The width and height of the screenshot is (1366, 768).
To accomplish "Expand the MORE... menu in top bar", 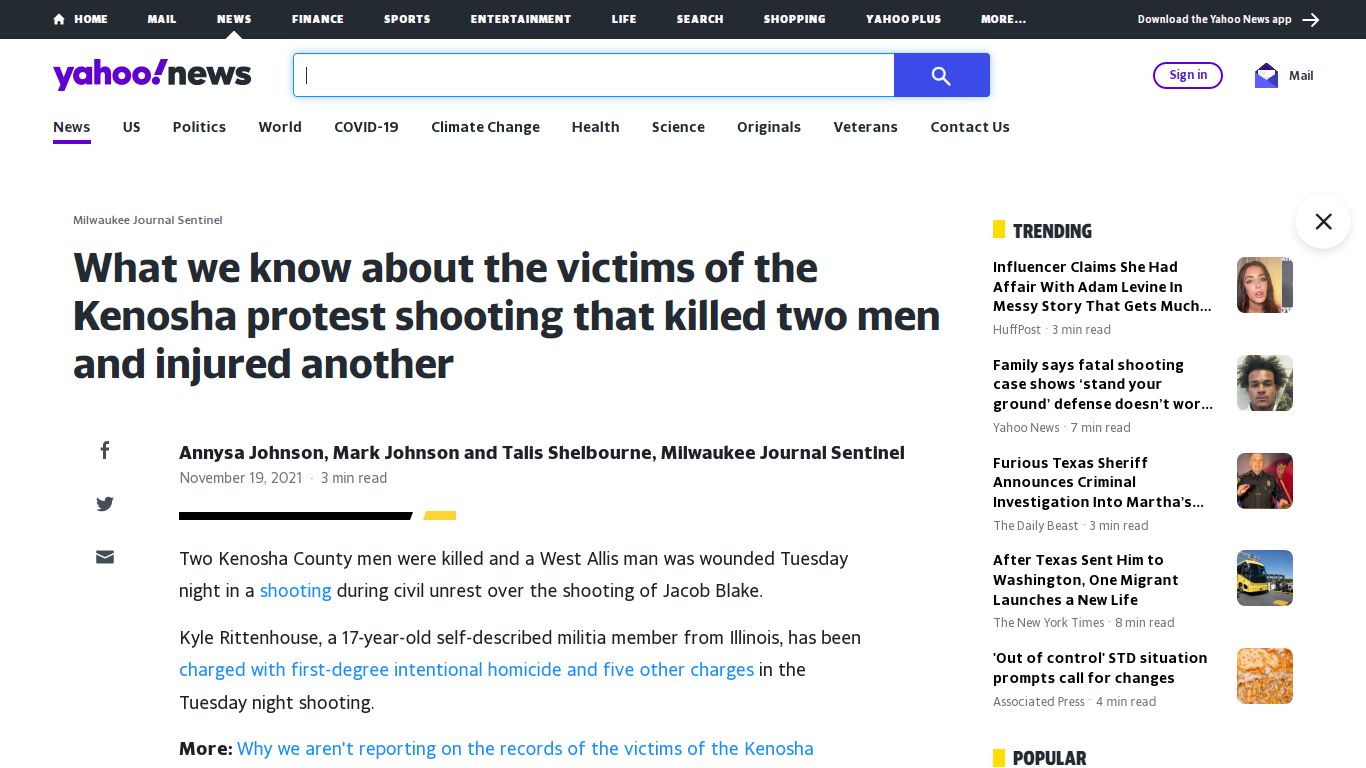I will tap(1003, 19).
